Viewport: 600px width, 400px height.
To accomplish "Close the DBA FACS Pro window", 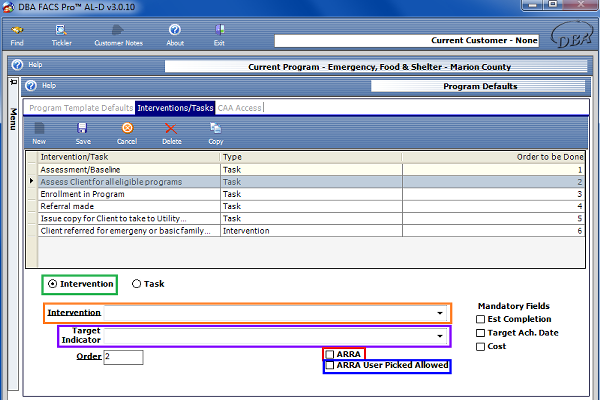I will pos(580,5).
